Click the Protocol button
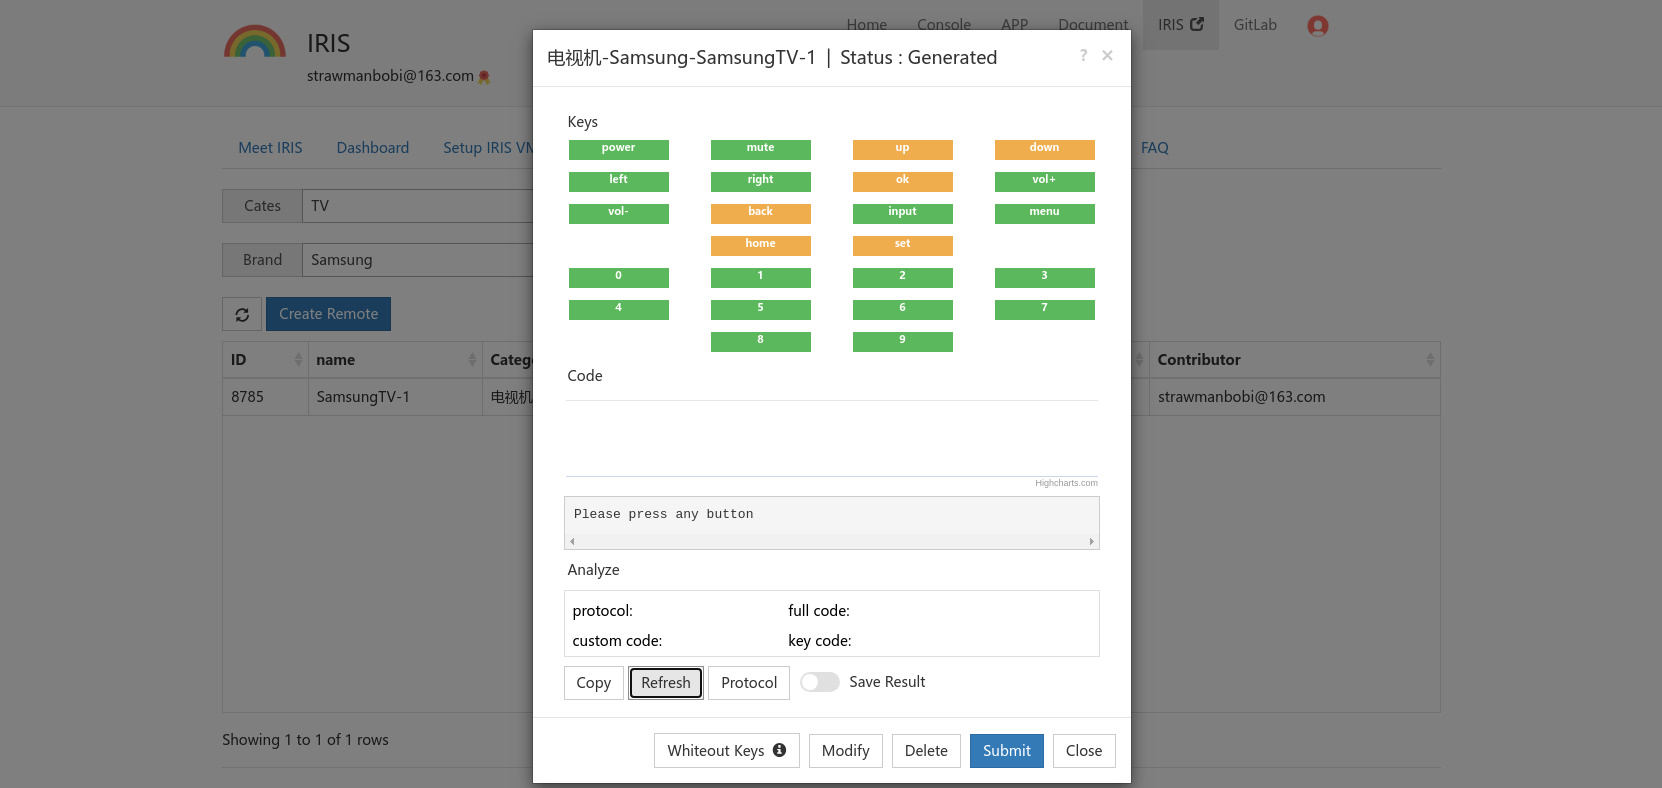The height and width of the screenshot is (788, 1662). (748, 683)
